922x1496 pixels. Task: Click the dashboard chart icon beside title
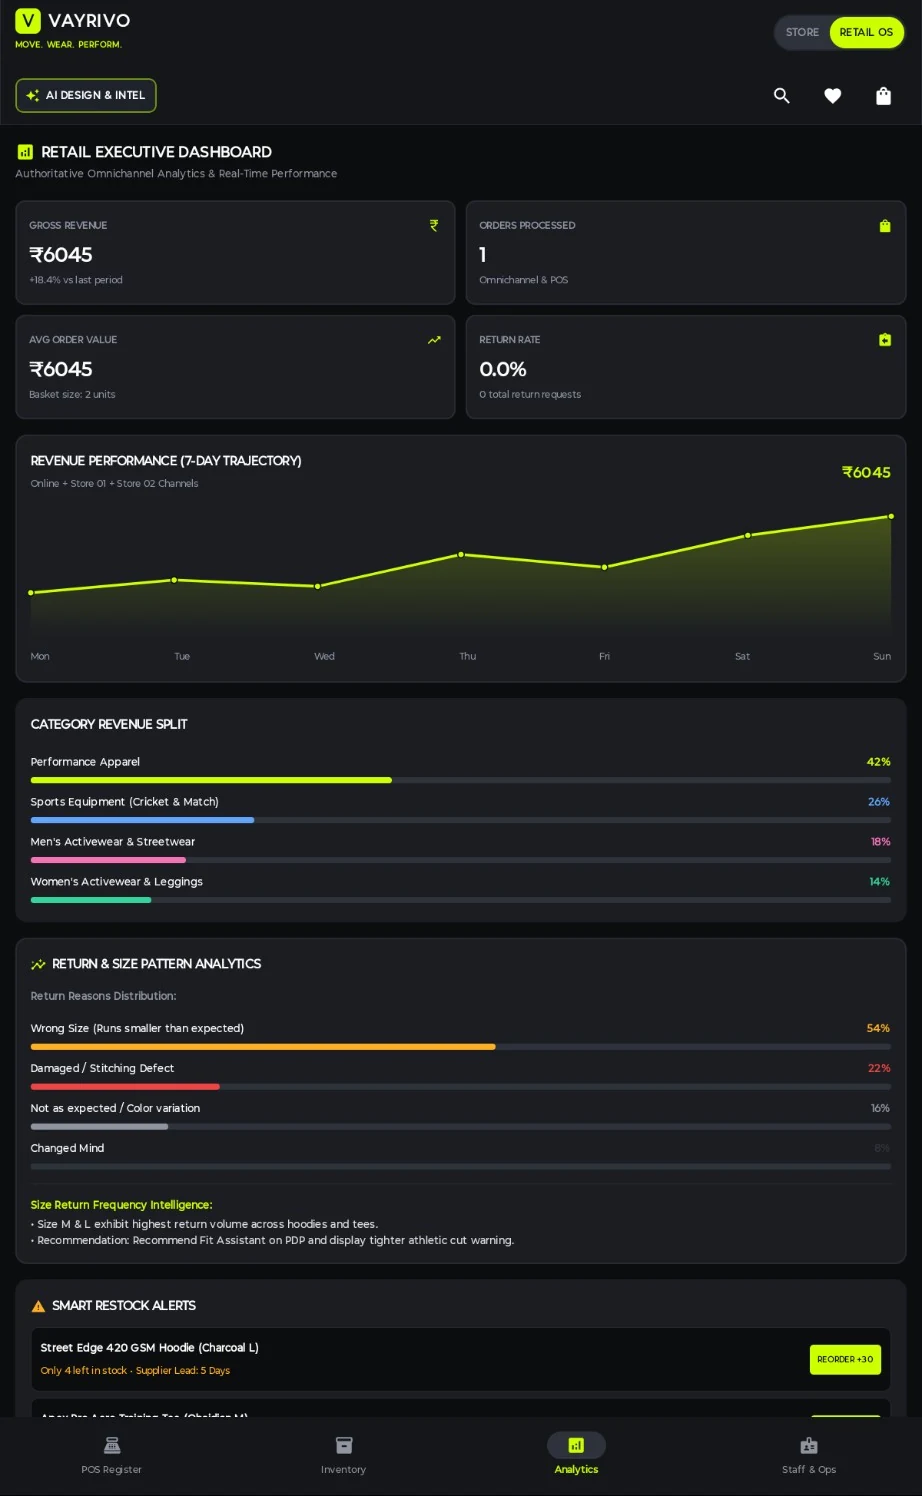[x=25, y=152]
